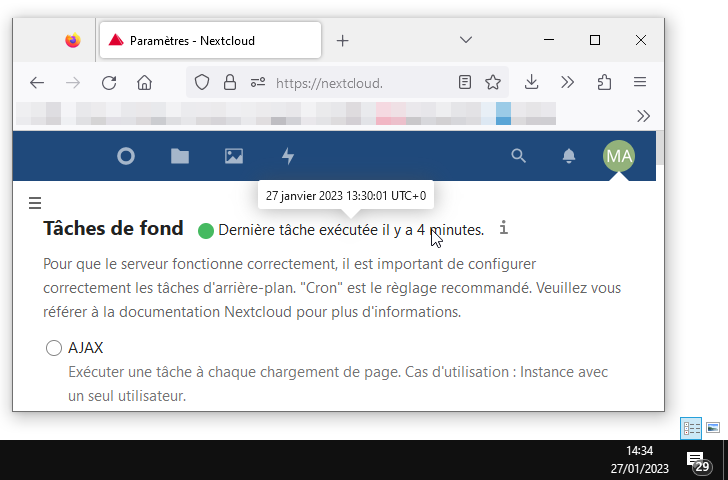Open background jobs info icon
This screenshot has height=480, width=728.
tap(504, 228)
